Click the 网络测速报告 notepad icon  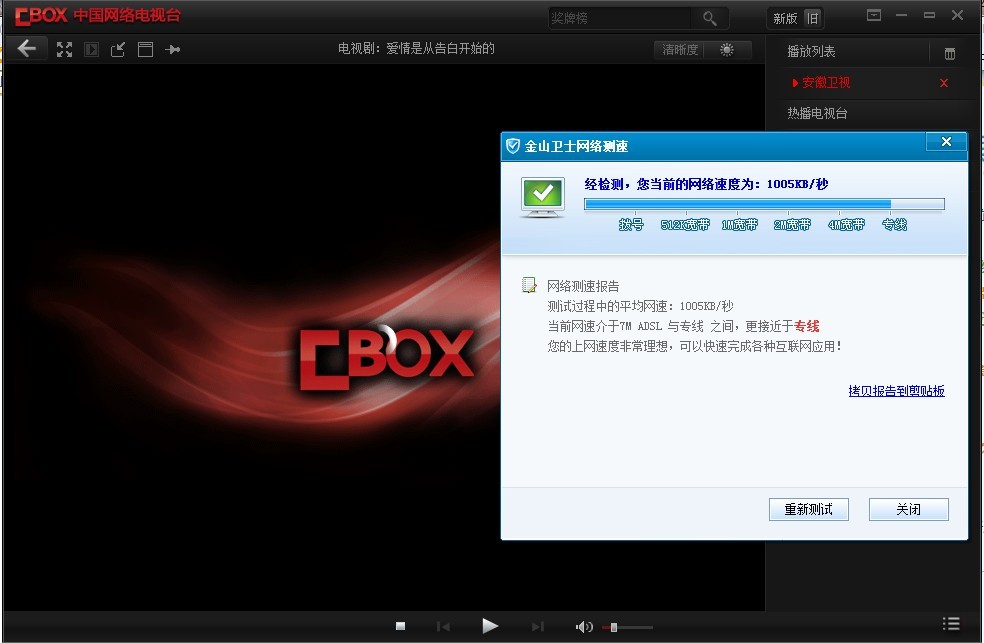(x=529, y=285)
